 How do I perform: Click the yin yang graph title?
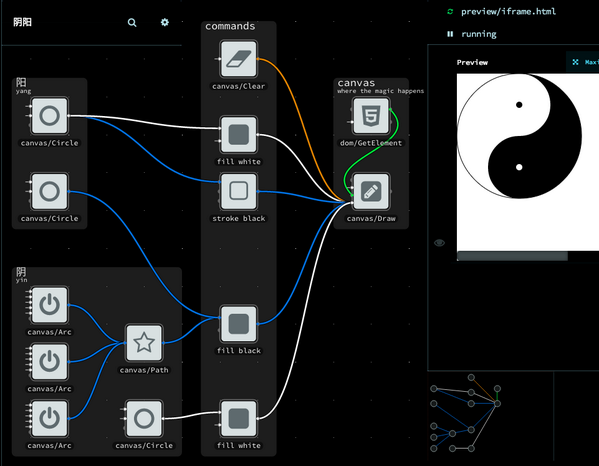22,22
